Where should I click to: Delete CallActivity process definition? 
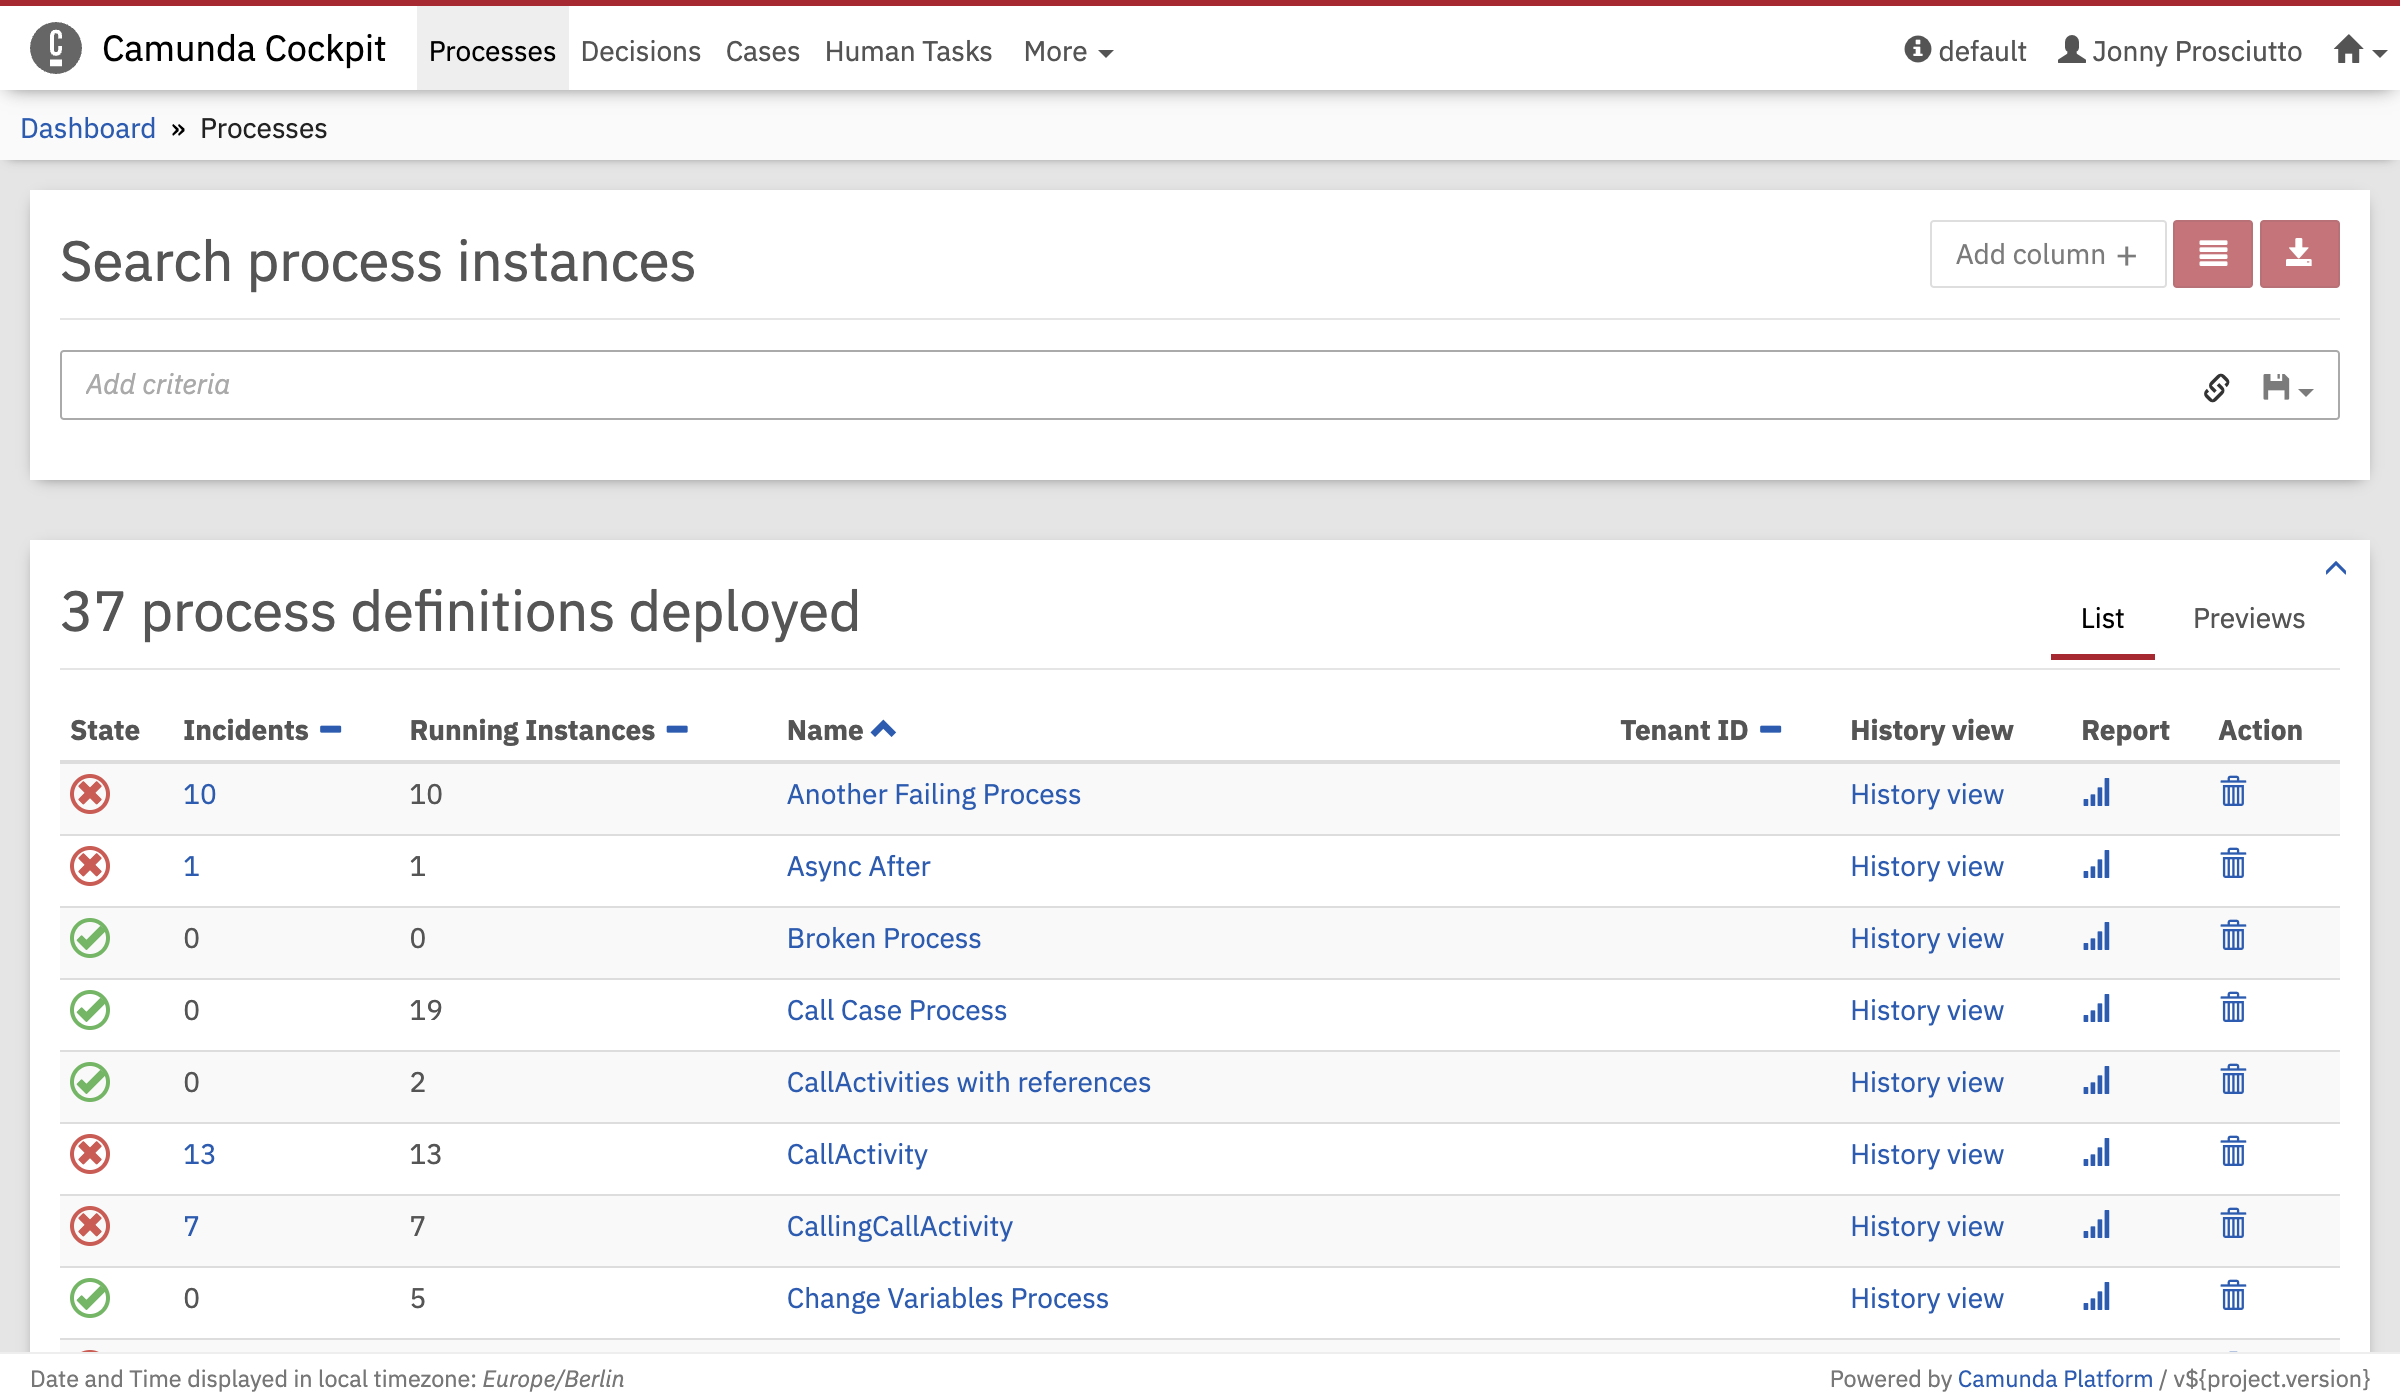(2233, 1152)
